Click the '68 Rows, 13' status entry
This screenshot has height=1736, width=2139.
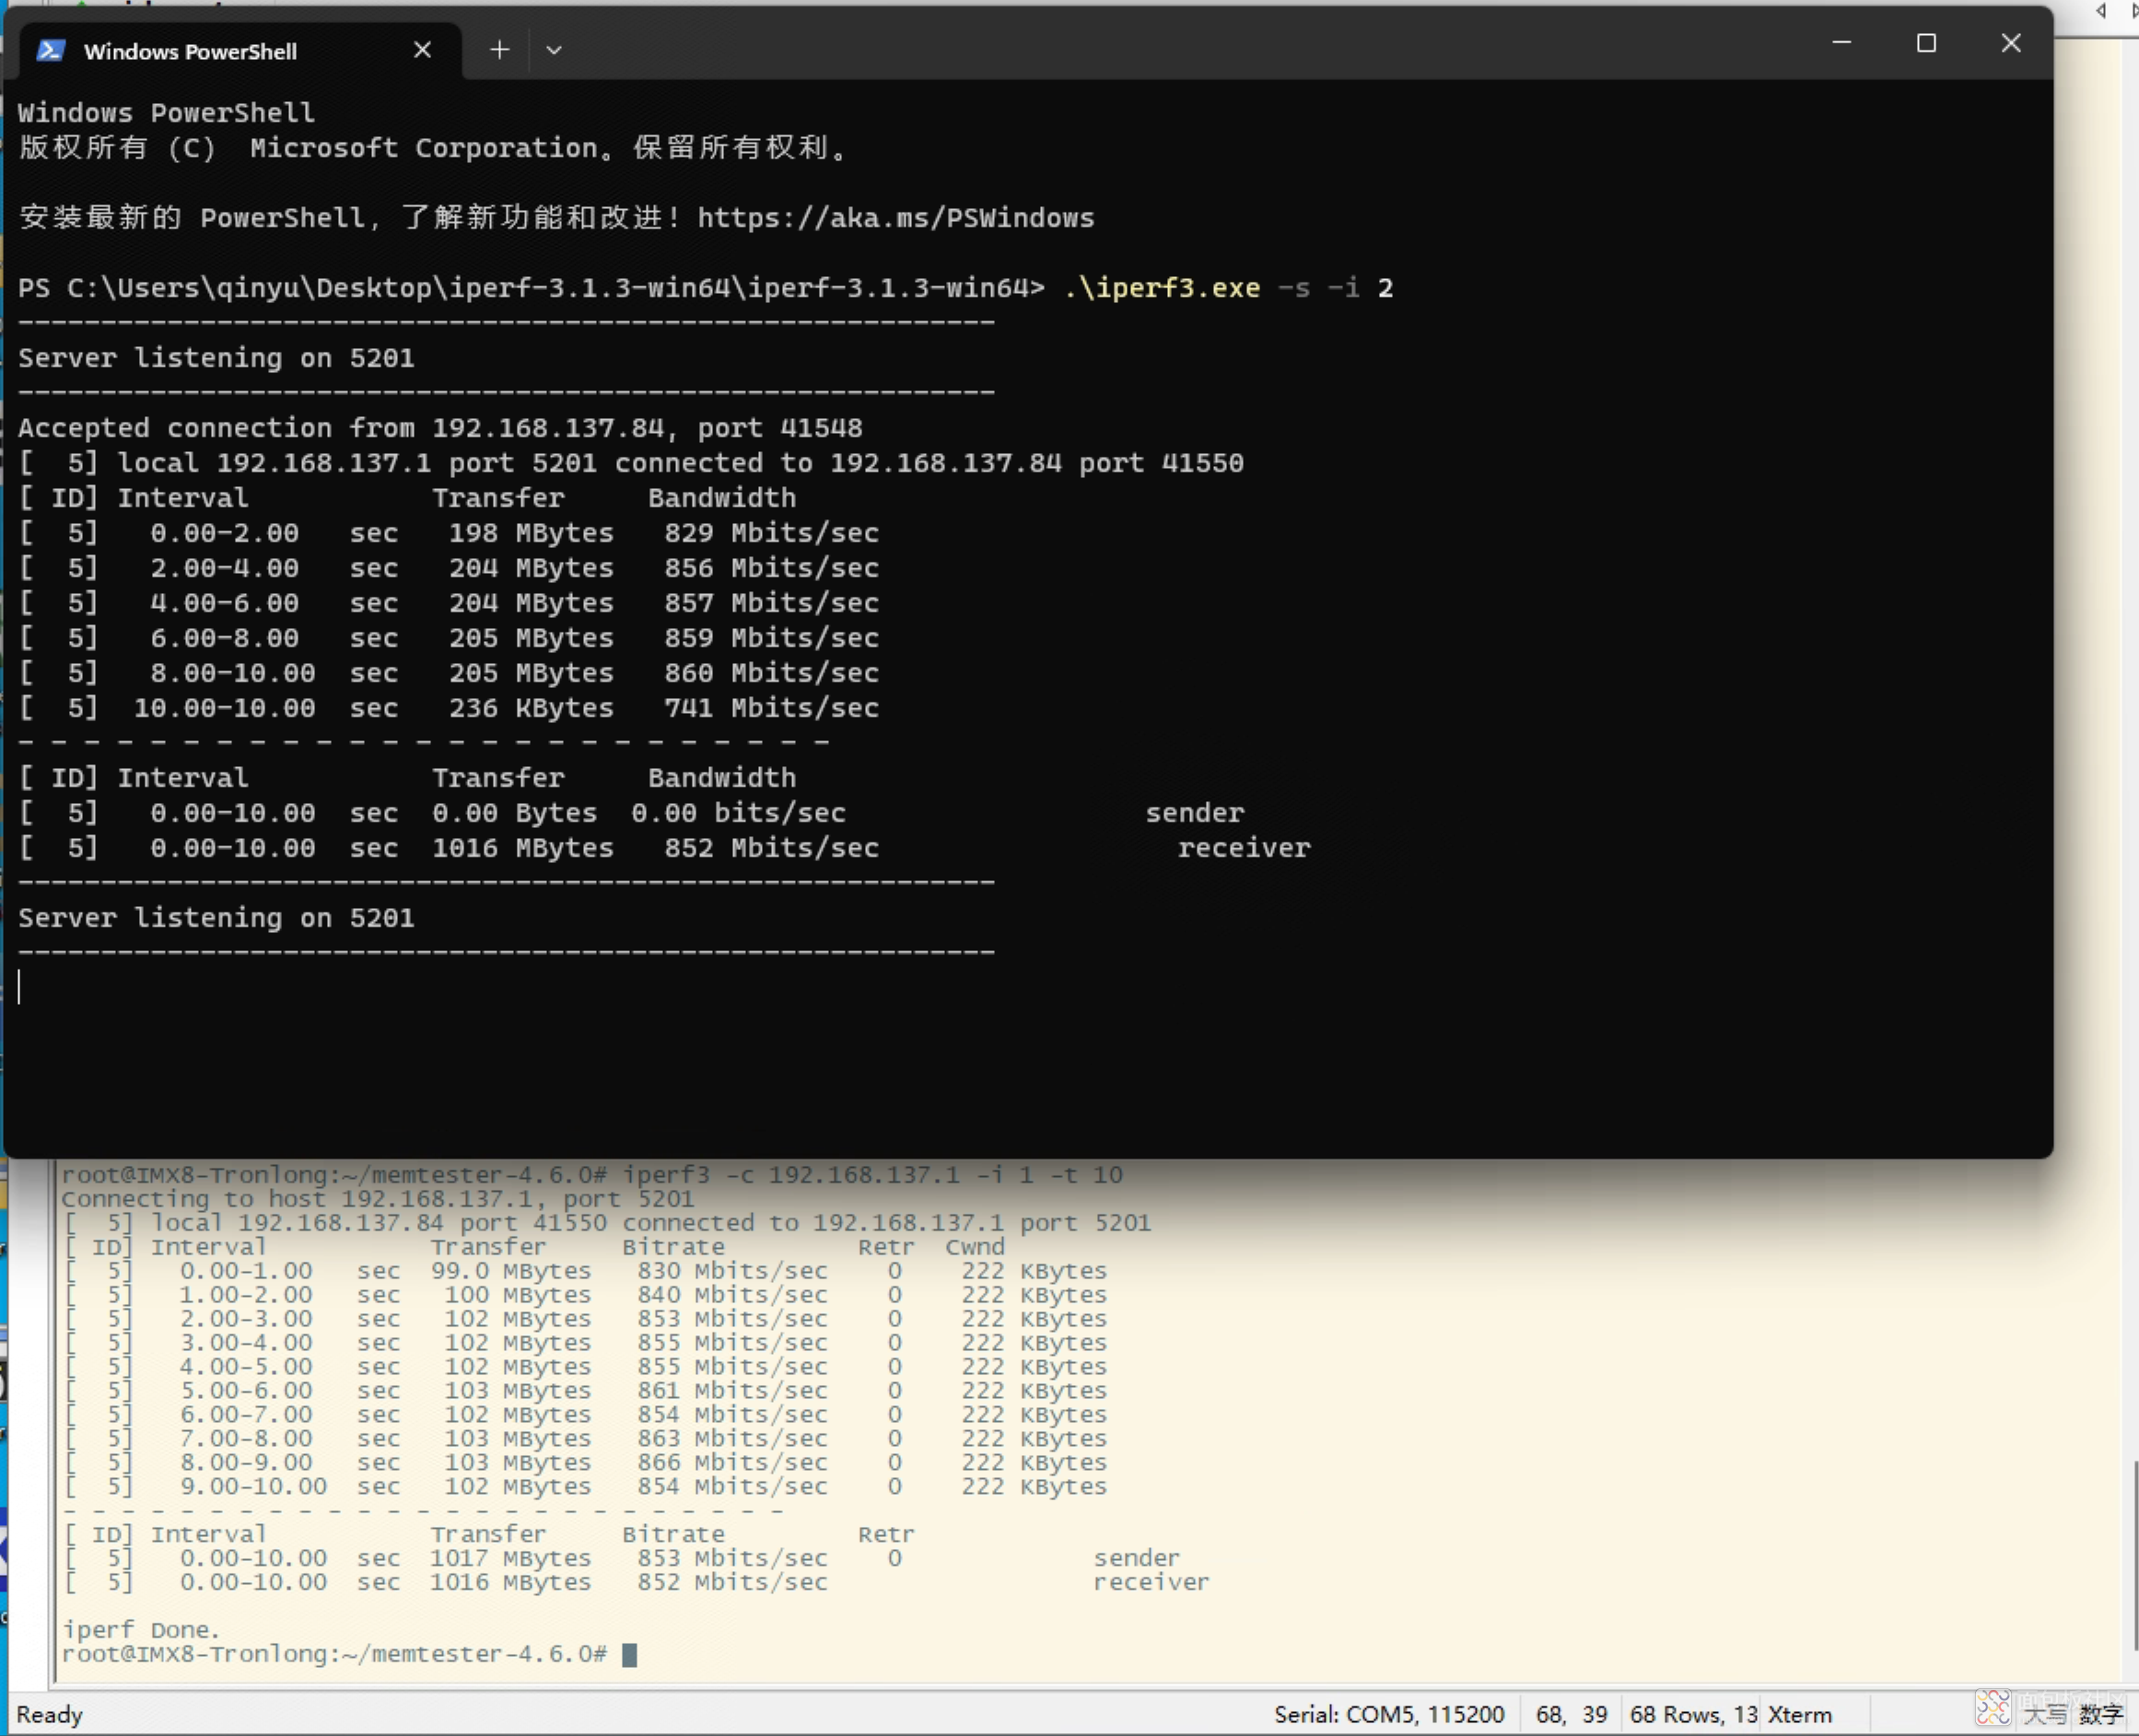point(1693,1714)
